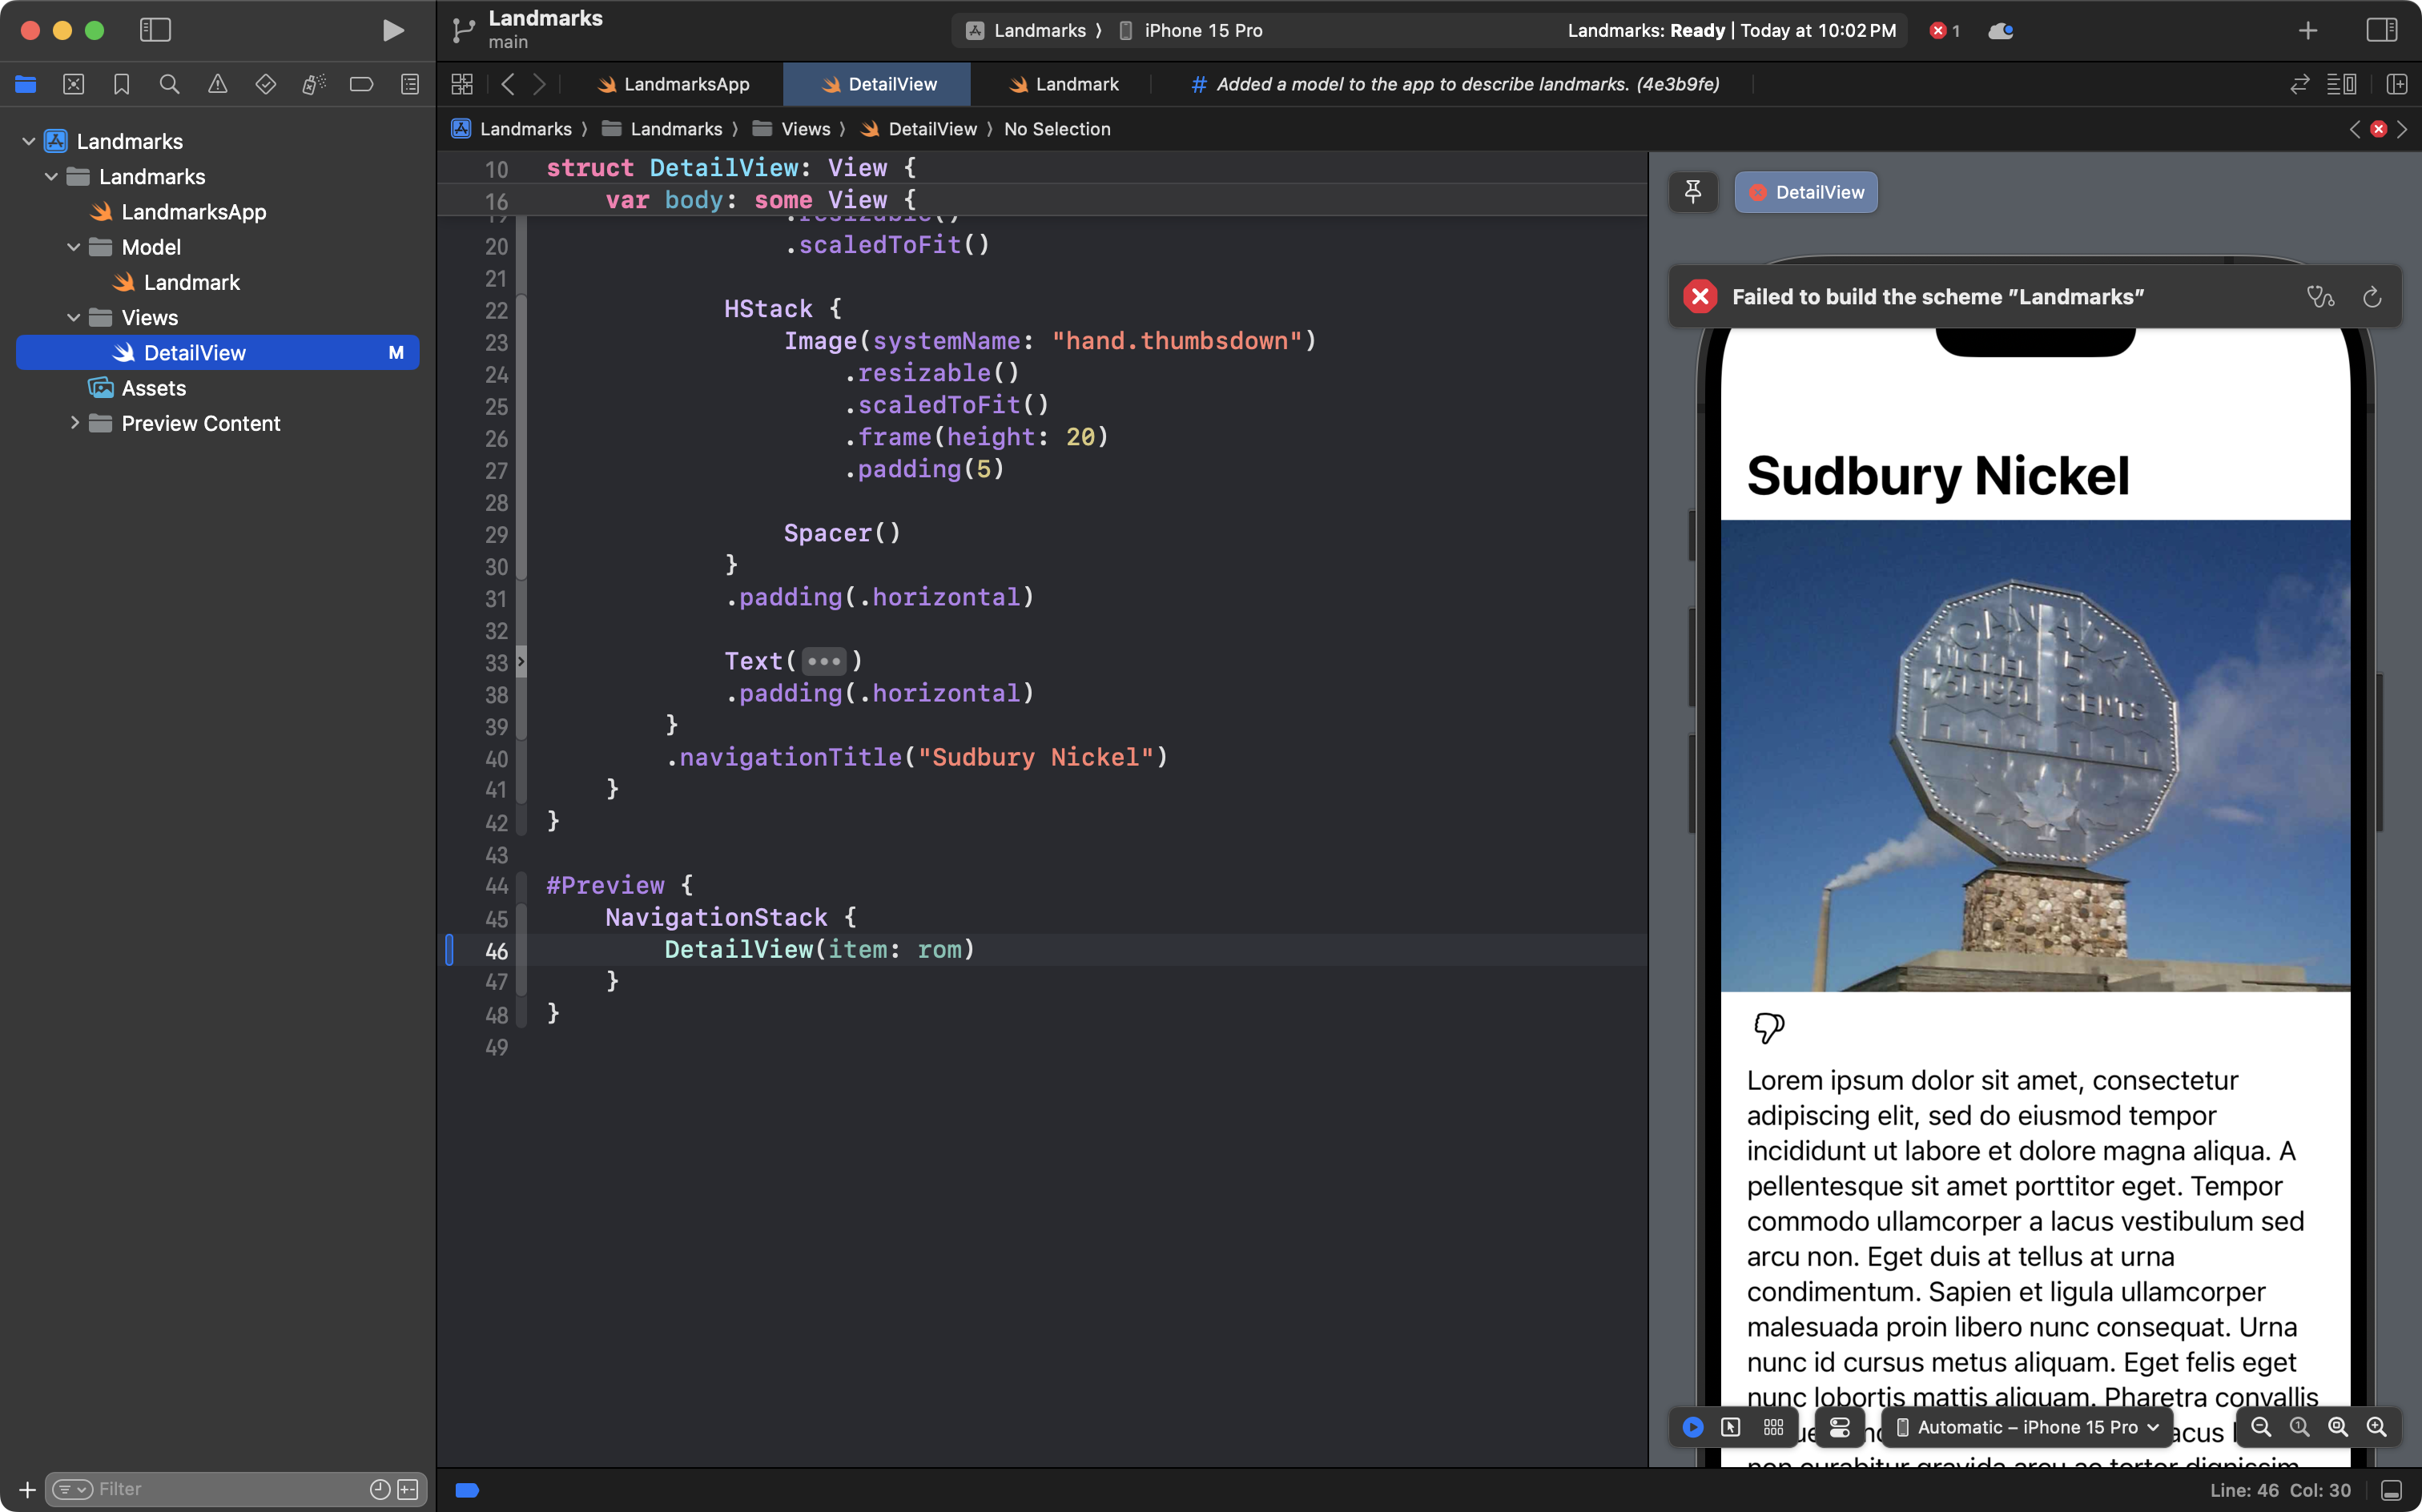This screenshot has width=2422, height=1512.
Task: Open the Report navigator
Action: tap(410, 84)
